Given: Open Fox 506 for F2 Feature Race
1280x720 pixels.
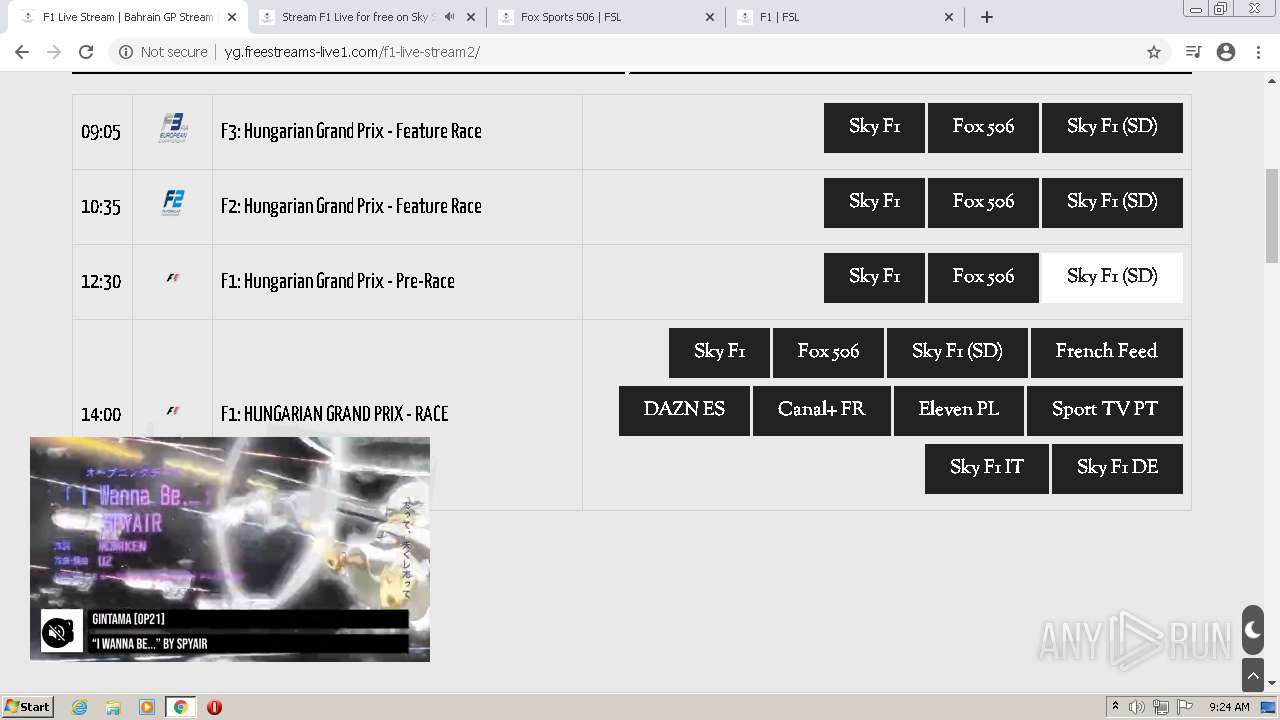Looking at the screenshot, I should tap(983, 202).
